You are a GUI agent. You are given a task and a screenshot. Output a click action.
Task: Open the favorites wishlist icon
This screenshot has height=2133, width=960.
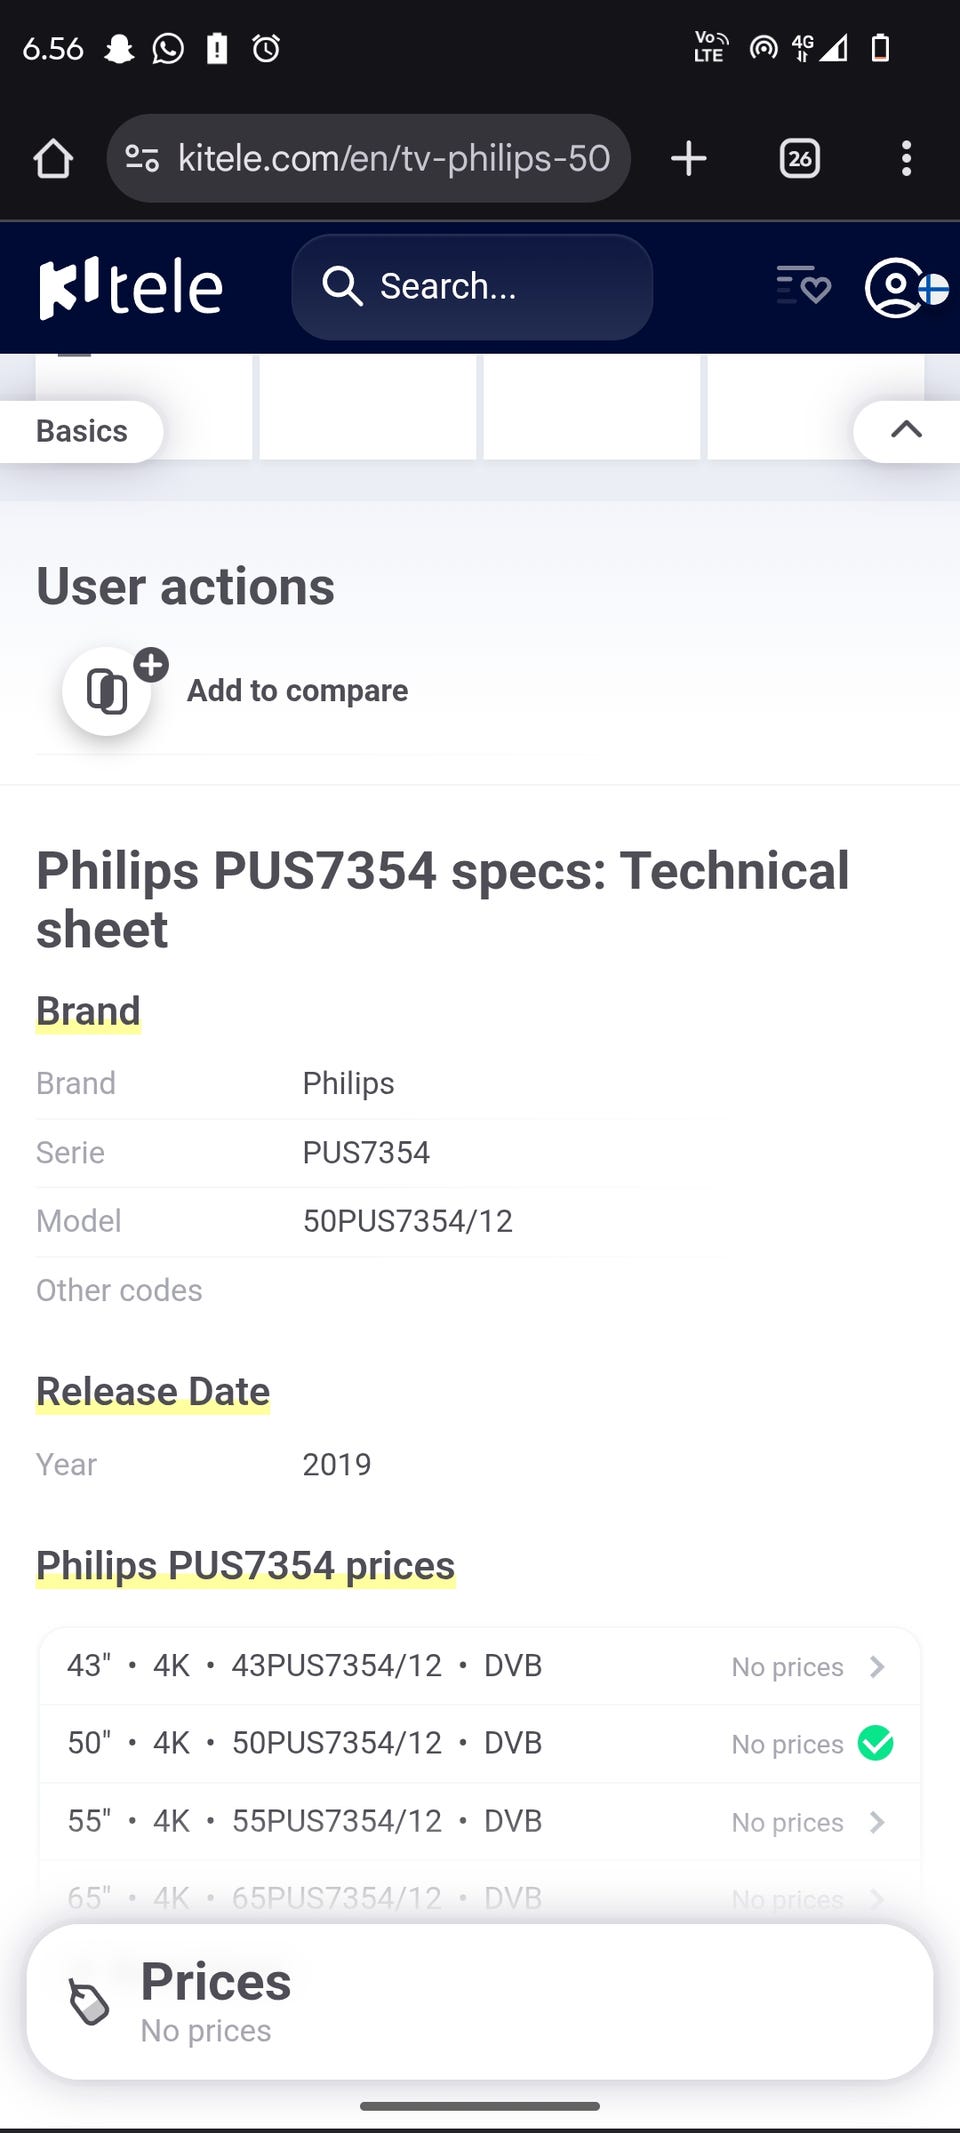[803, 286]
